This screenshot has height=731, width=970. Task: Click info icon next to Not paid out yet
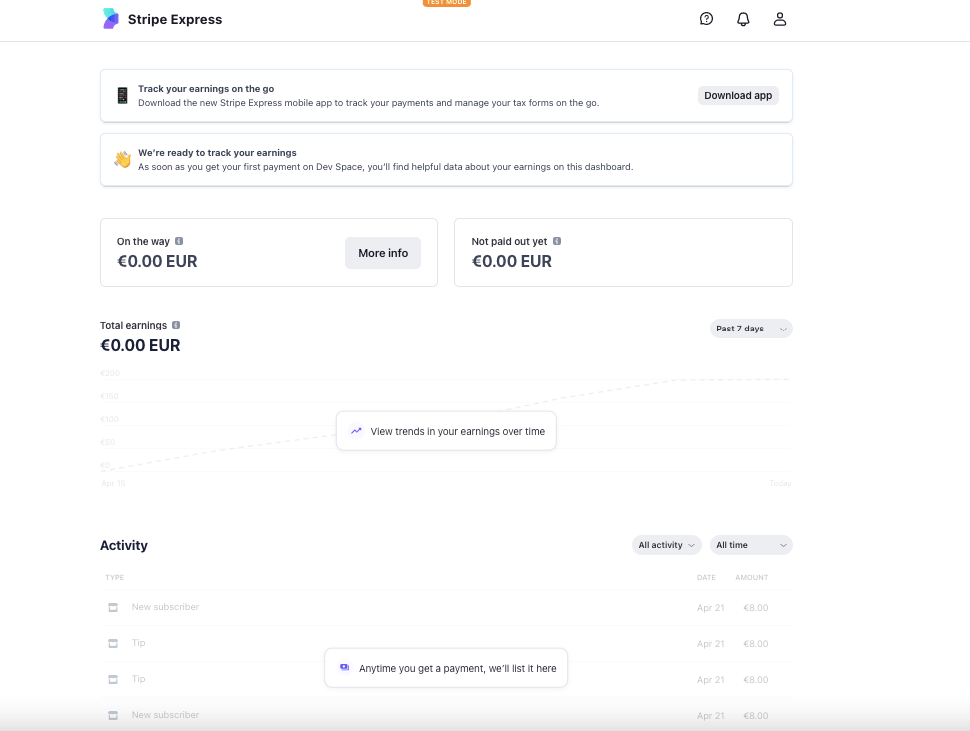[557, 241]
